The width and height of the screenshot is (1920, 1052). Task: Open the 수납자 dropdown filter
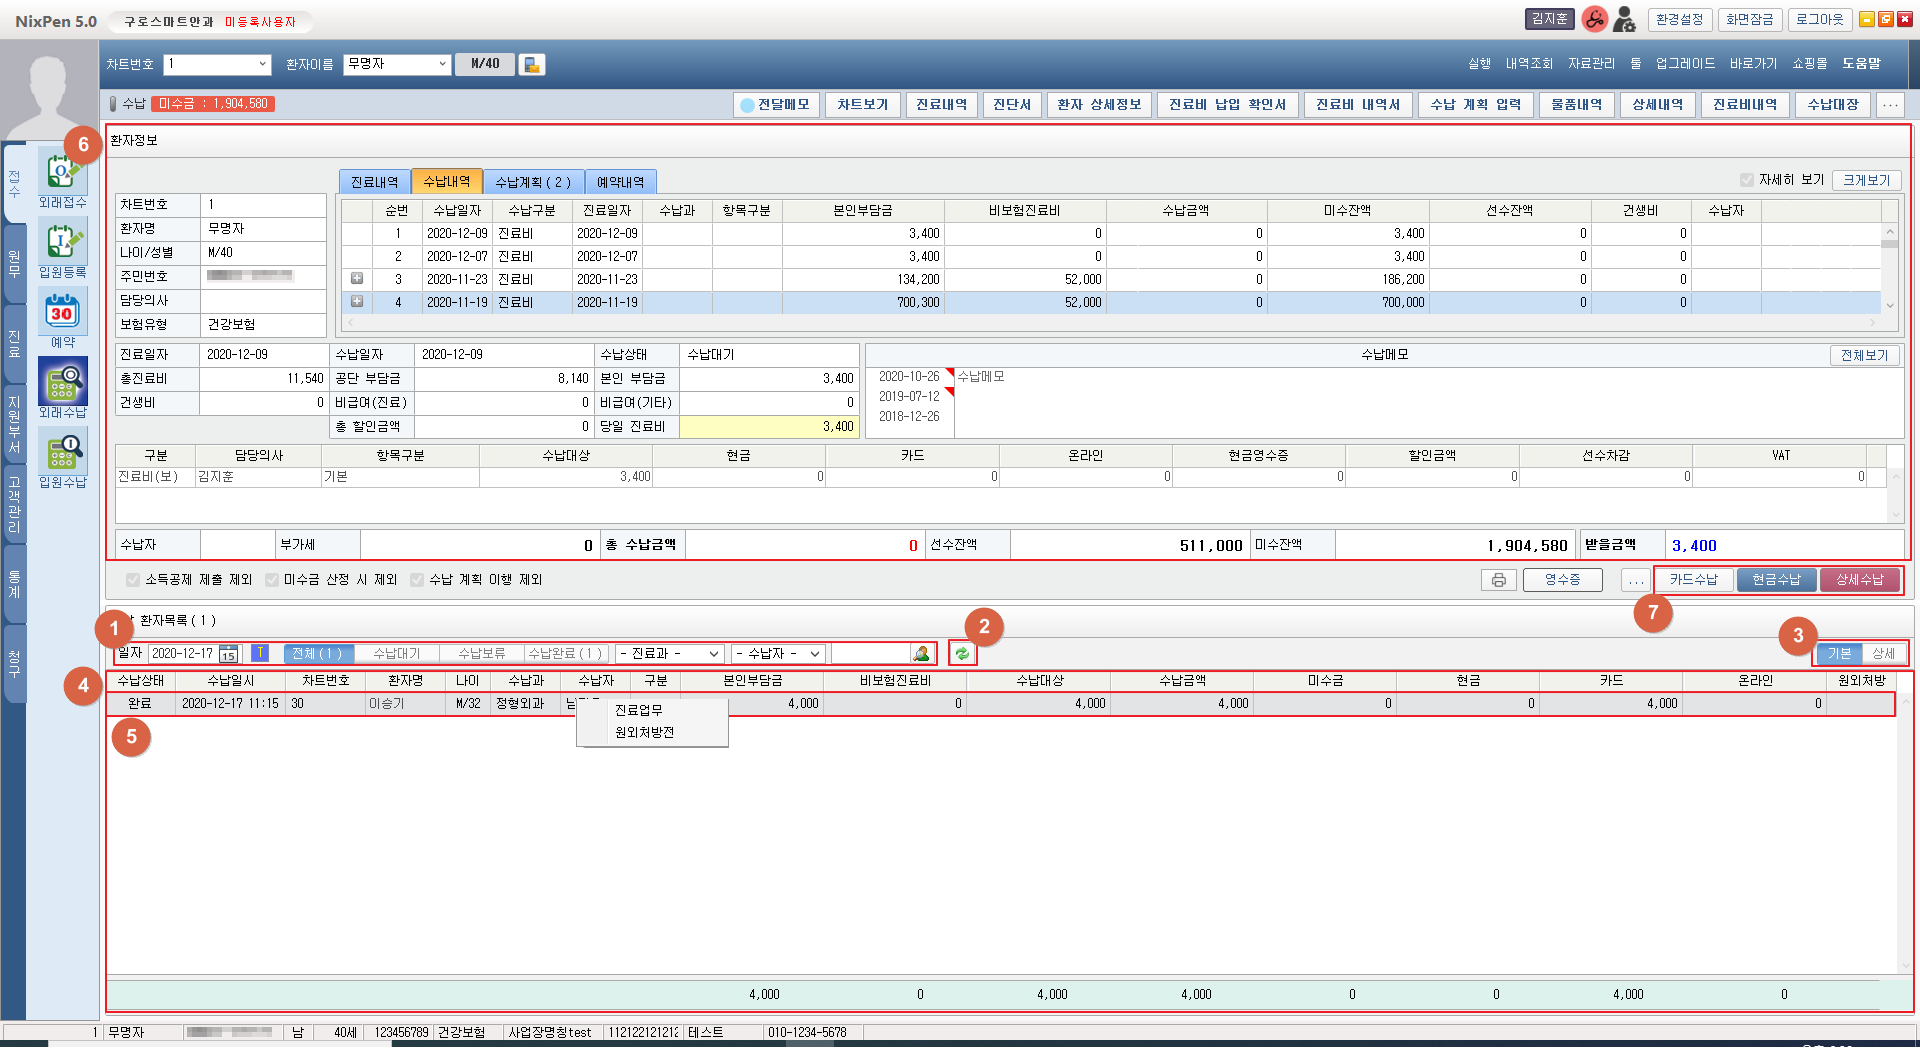tap(778, 654)
